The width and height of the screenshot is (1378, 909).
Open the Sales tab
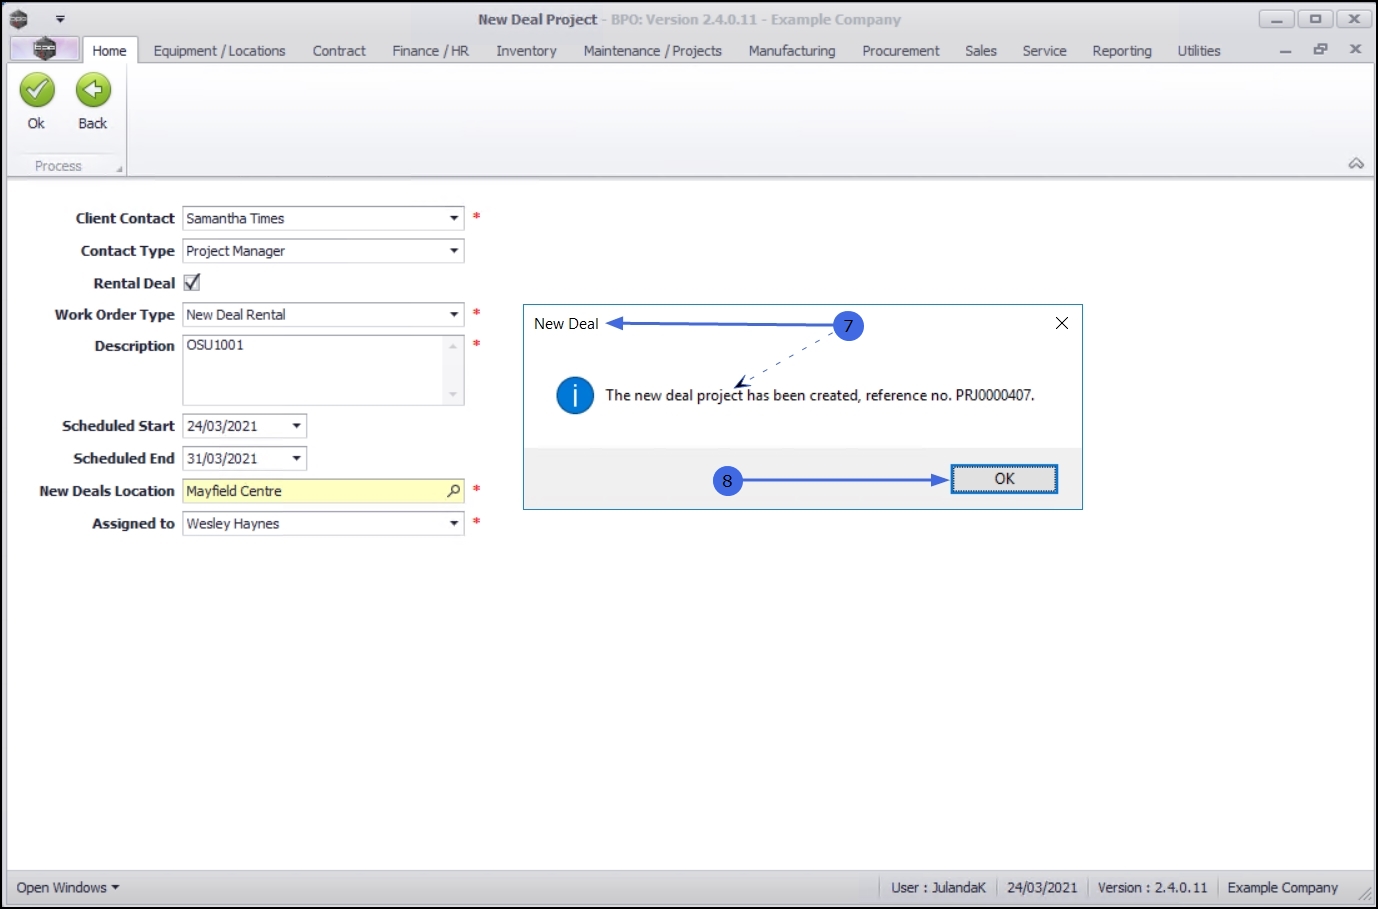pyautogui.click(x=981, y=51)
